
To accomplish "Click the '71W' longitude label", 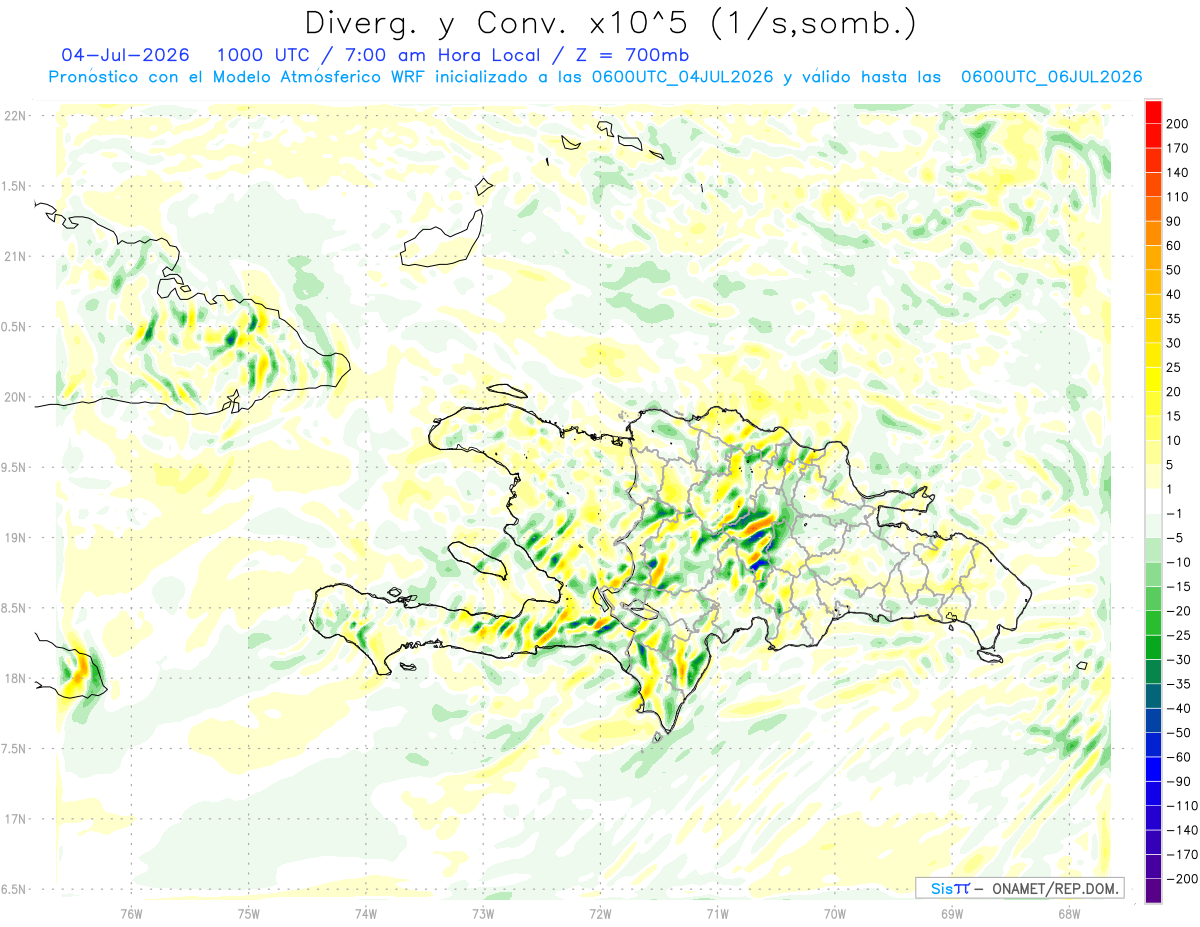I will 717,913.
